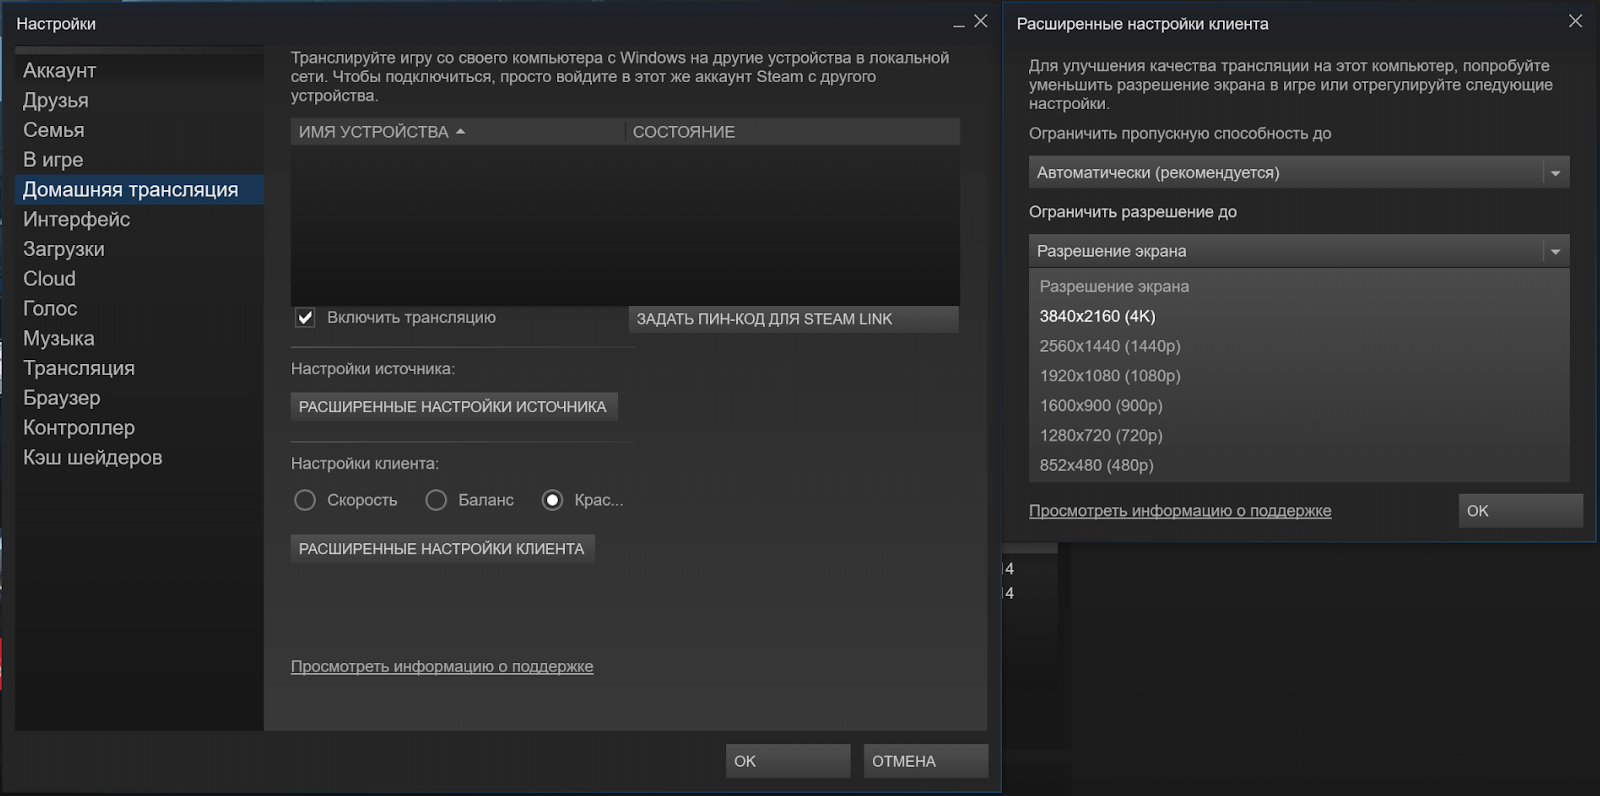The image size is (1600, 796).
Task: Click OK in Расширенные настройки клиента
Action: (x=1520, y=511)
